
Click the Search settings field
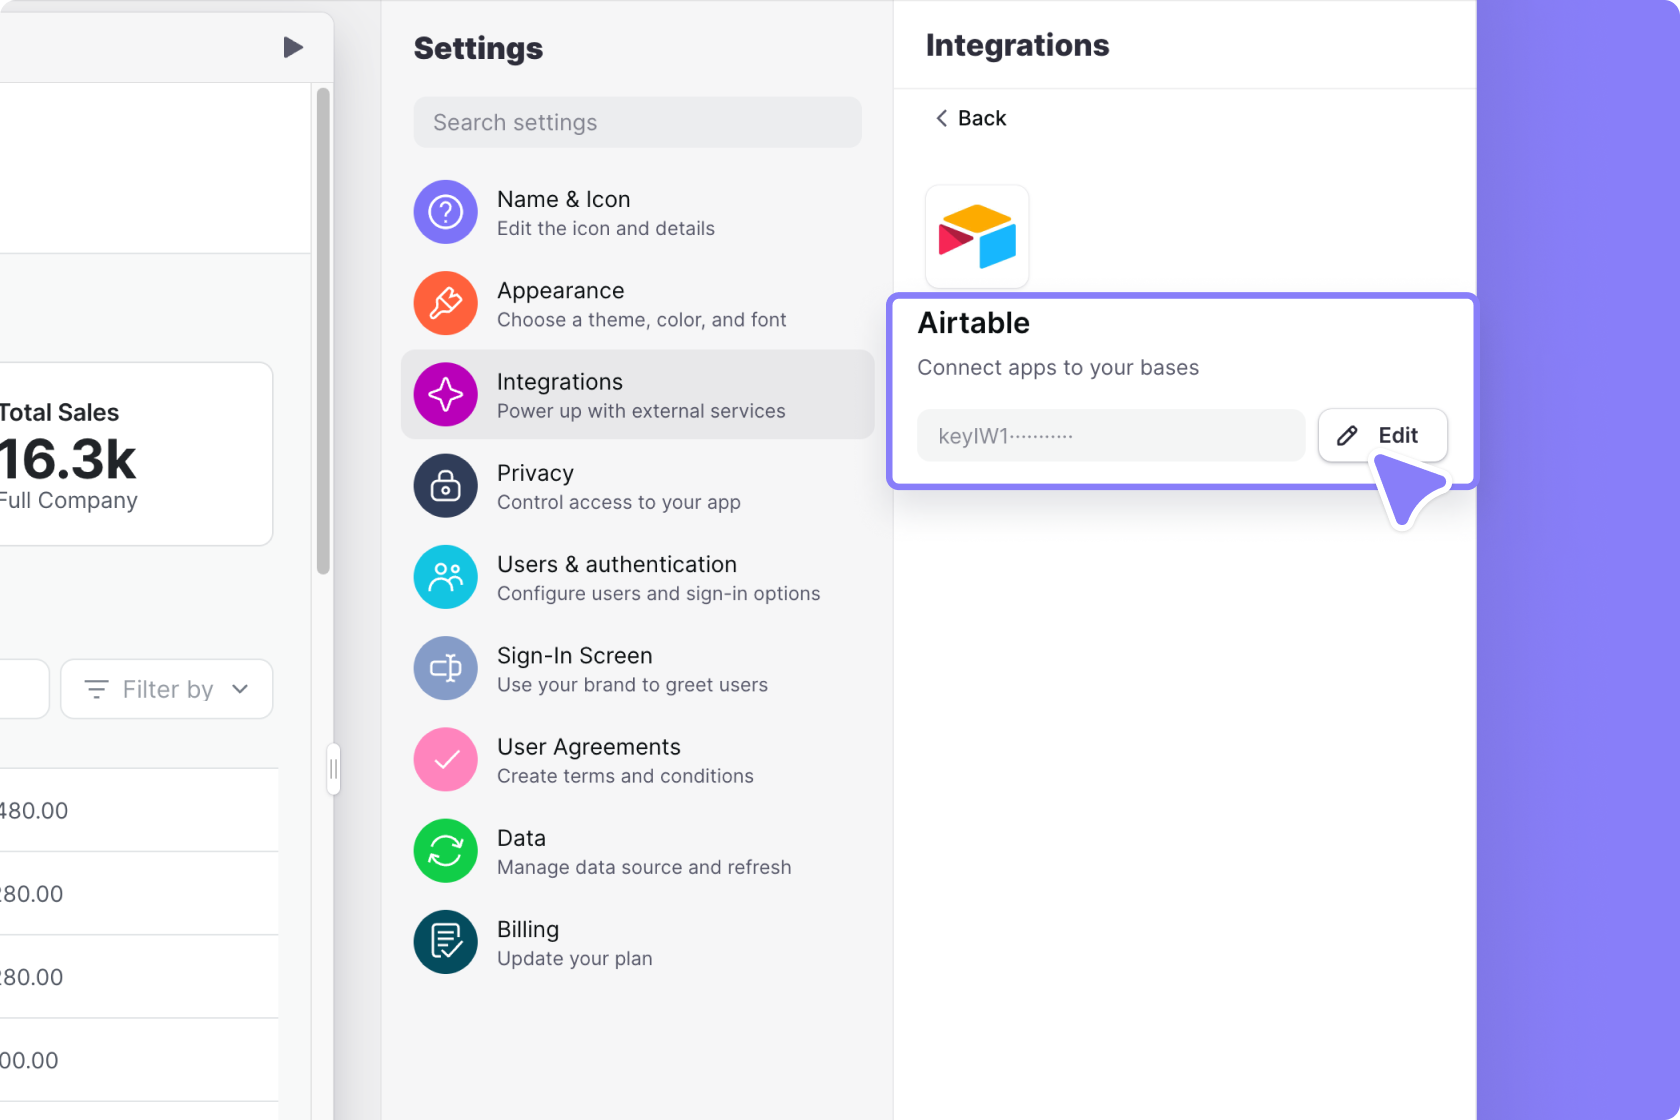coord(637,122)
